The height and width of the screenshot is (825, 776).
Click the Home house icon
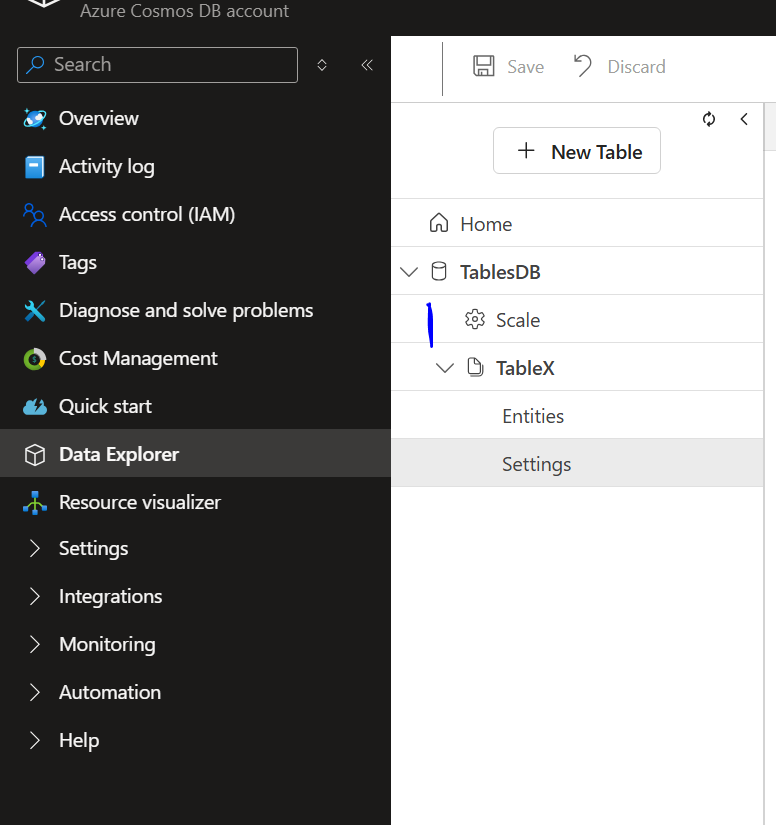point(439,223)
